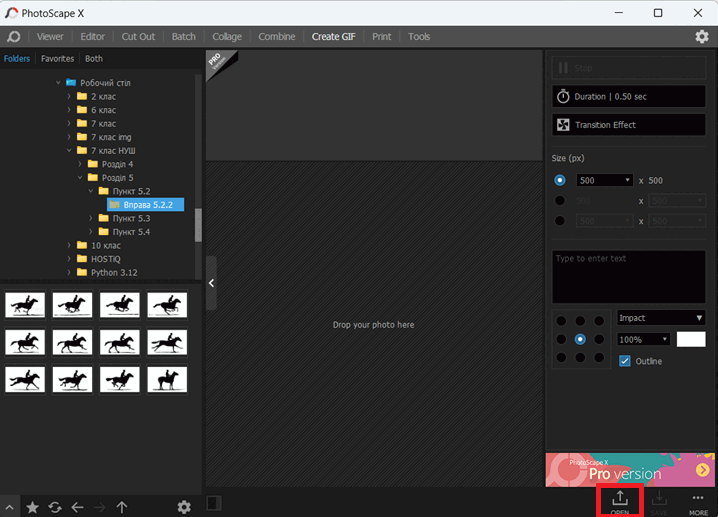Click the Transition Effect button
Viewport: 718px width, 517px height.
[628, 125]
